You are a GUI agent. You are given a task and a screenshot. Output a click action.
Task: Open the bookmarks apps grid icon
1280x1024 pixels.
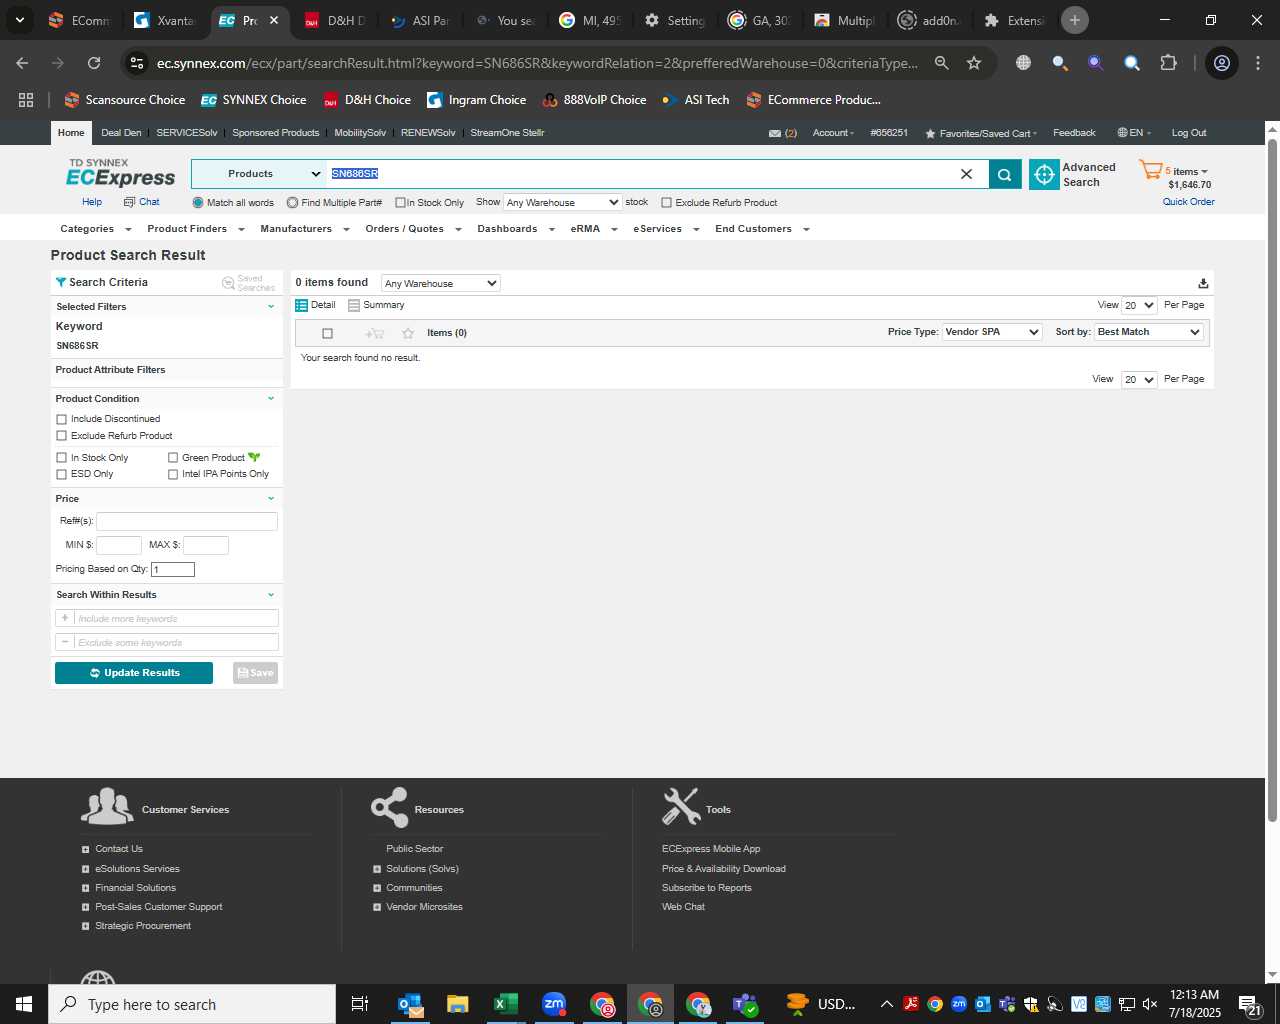[26, 100]
